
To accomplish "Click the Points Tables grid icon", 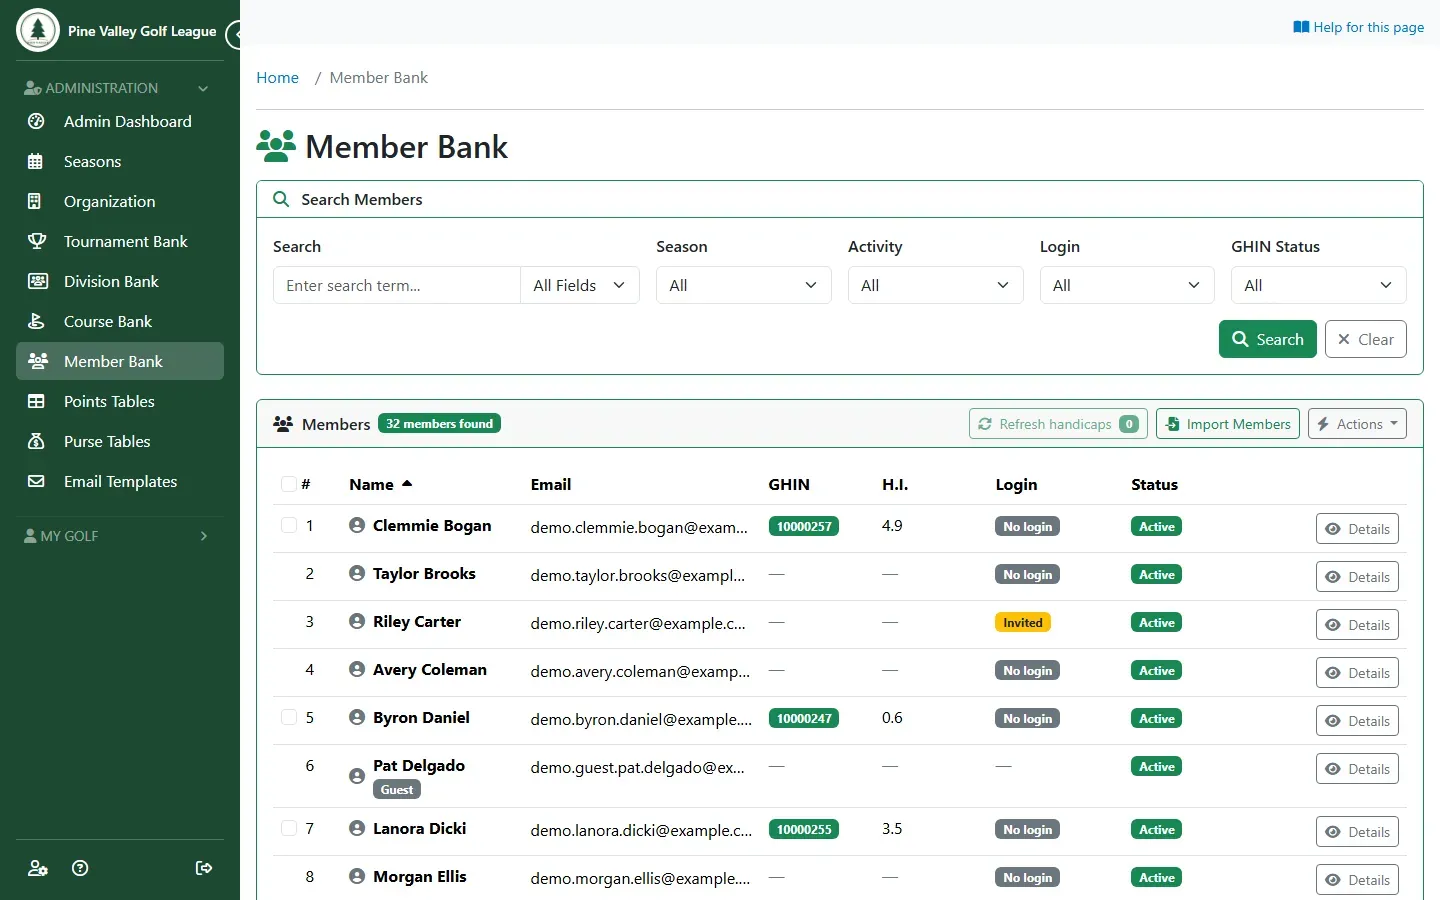I will [36, 401].
